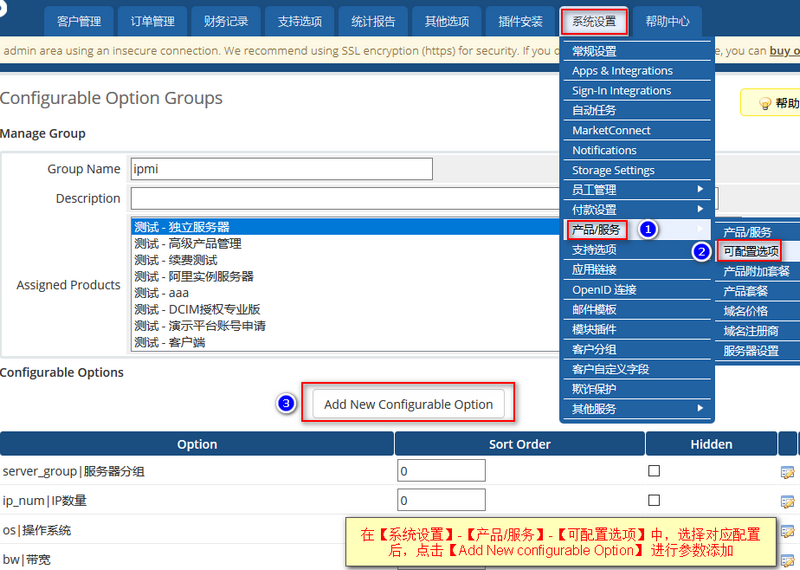Image resolution: width=800 pixels, height=570 pixels.
Task: Click Add New Configurable Option button
Action: (408, 404)
